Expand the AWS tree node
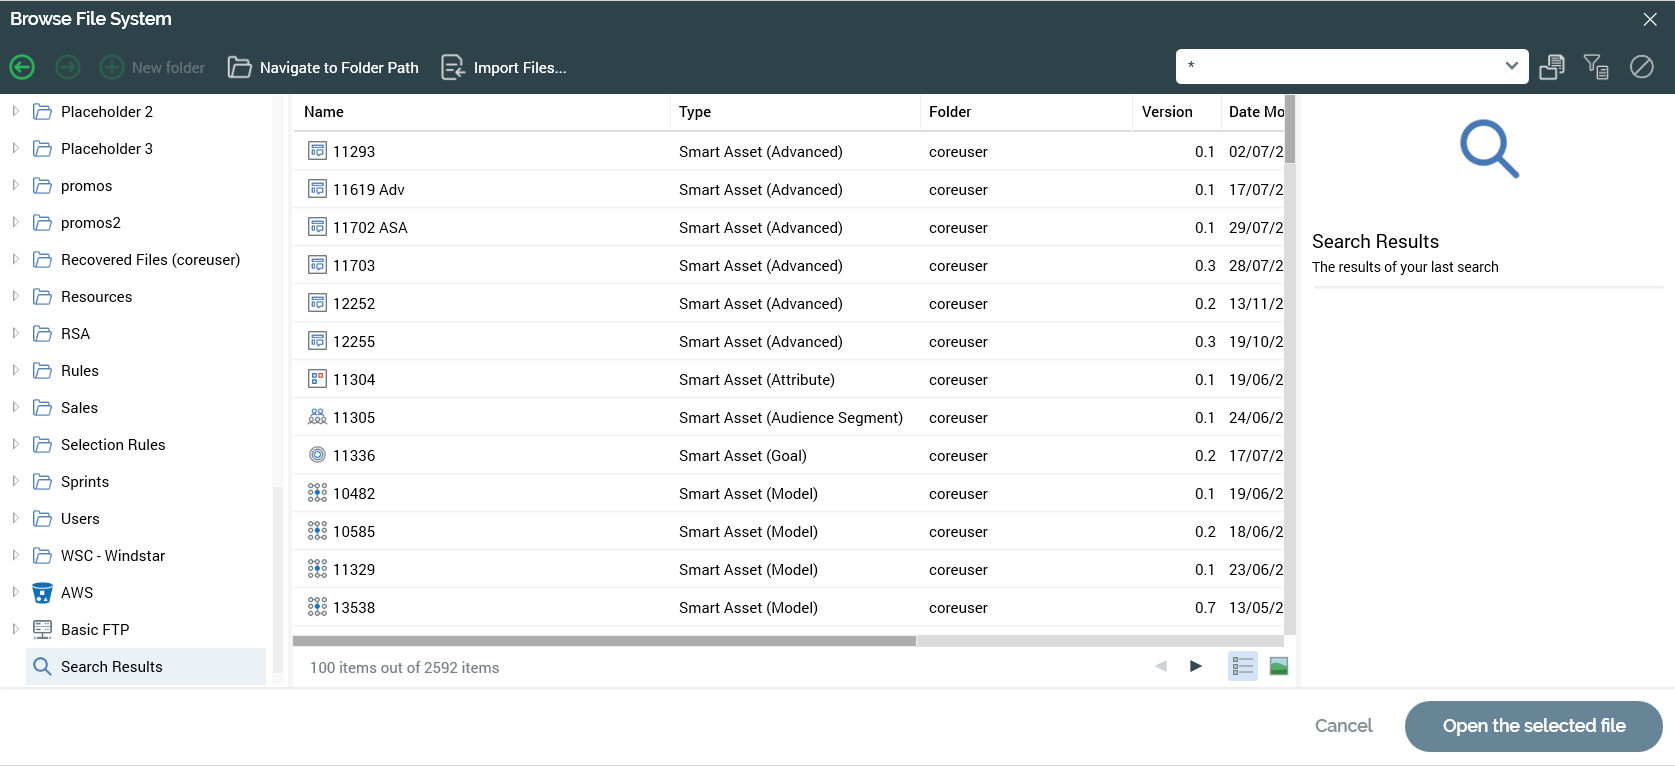The width and height of the screenshot is (1675, 766). coord(15,592)
